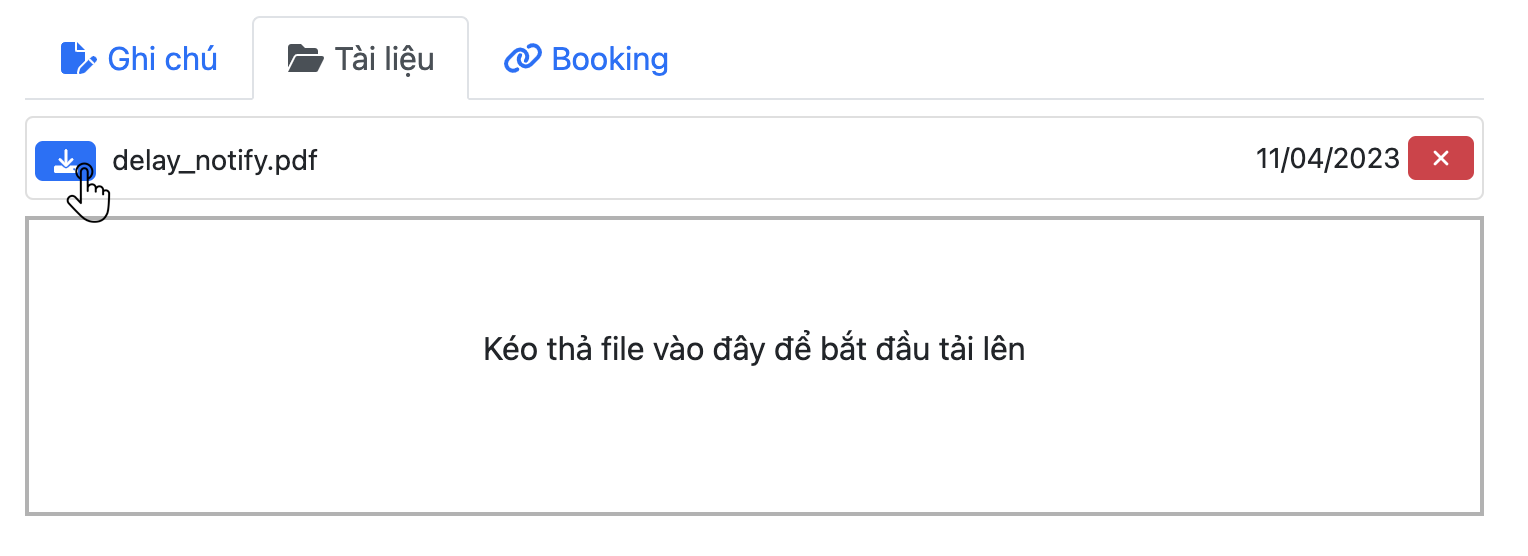Switch to the Ghi chú tab
1528x556 pixels.
(162, 59)
